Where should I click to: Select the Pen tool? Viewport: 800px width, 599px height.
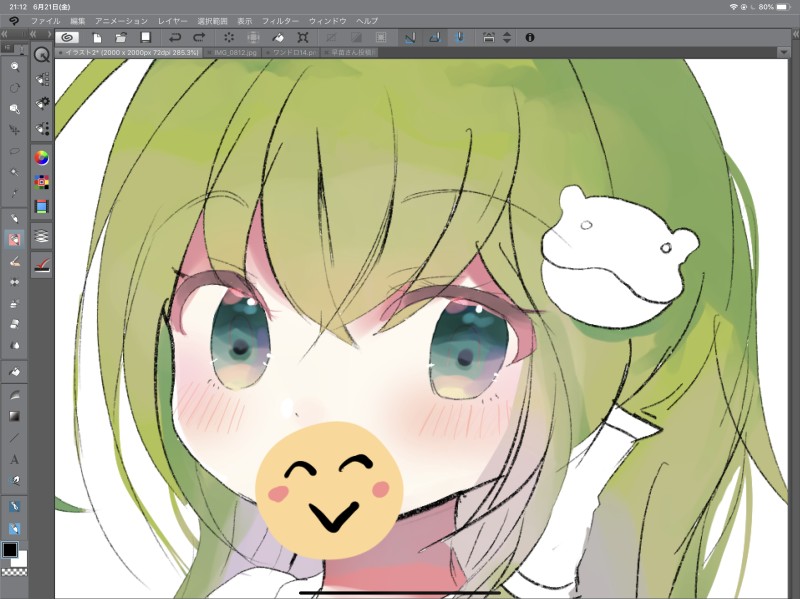click(x=15, y=218)
